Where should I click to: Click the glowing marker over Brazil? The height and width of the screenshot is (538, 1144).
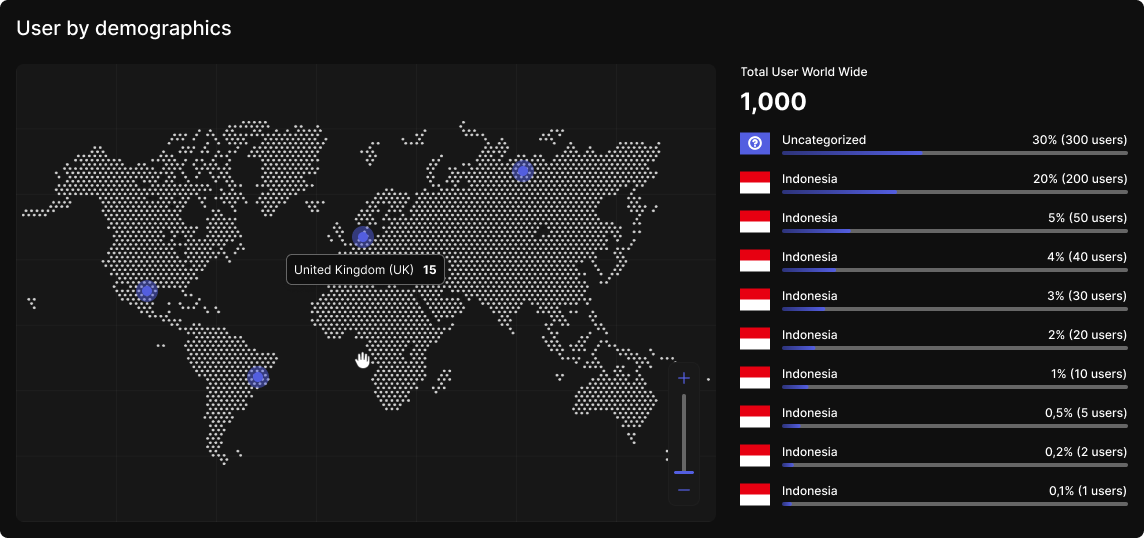point(258,377)
